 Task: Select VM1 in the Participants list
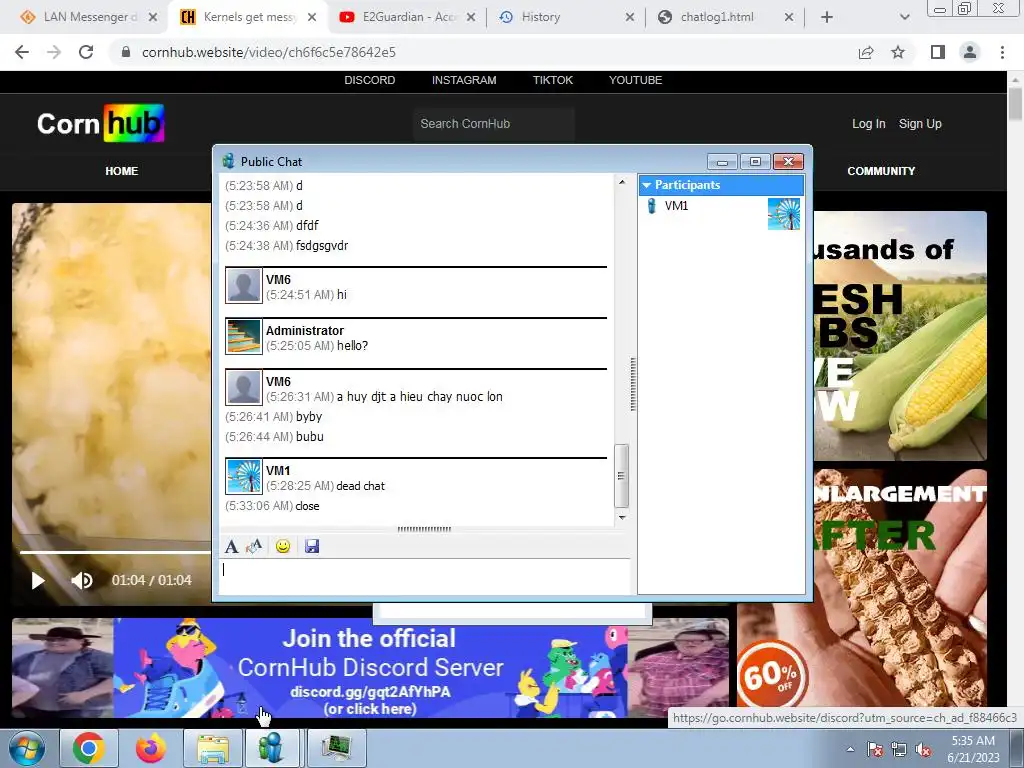point(676,206)
